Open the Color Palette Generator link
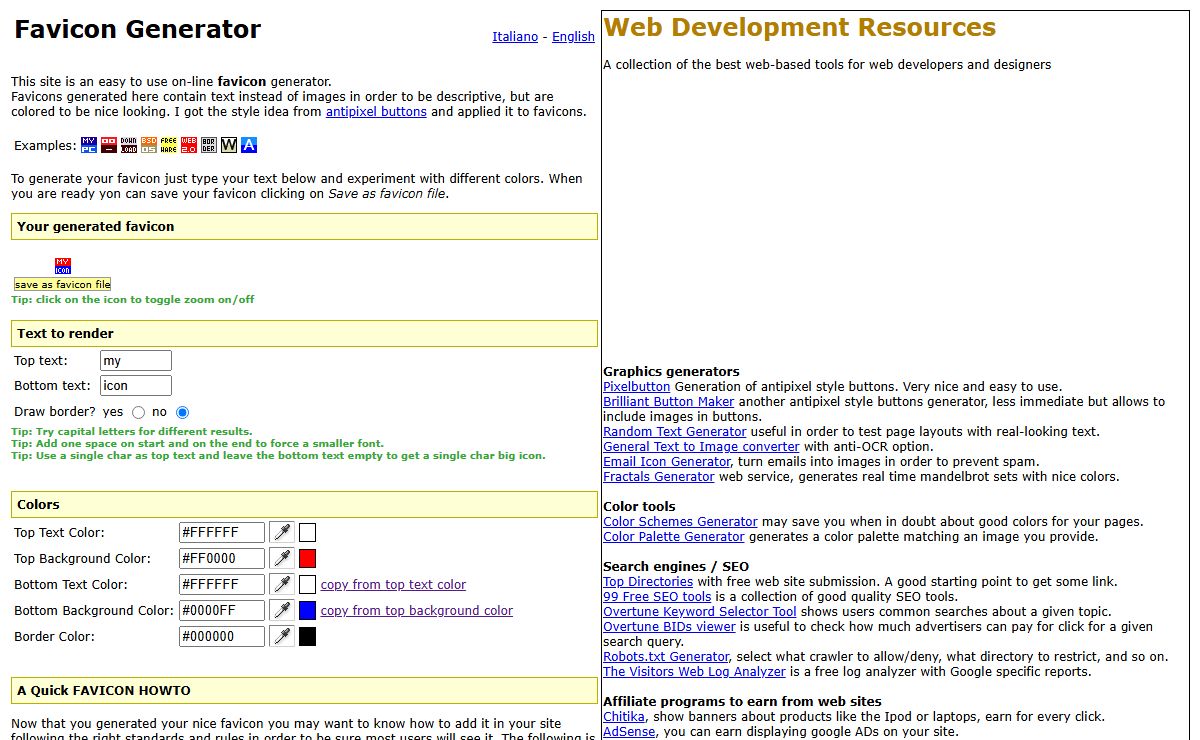This screenshot has width=1200, height=740. (x=674, y=536)
